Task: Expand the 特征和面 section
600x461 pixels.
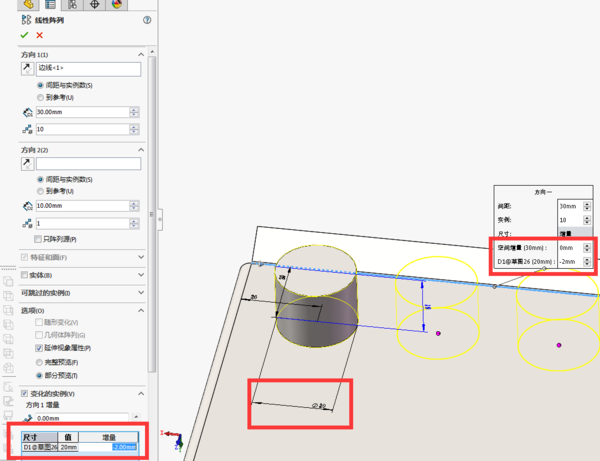Action: (141, 257)
